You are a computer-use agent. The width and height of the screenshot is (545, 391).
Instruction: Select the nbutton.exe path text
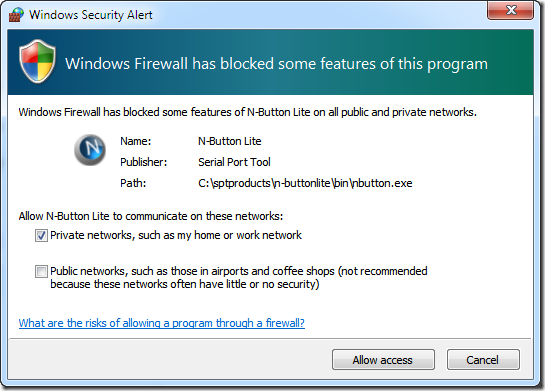pyautogui.click(x=305, y=183)
